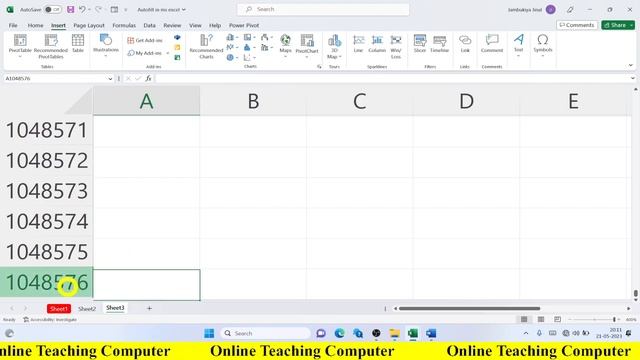Insert a Slicer filter

click(420, 44)
